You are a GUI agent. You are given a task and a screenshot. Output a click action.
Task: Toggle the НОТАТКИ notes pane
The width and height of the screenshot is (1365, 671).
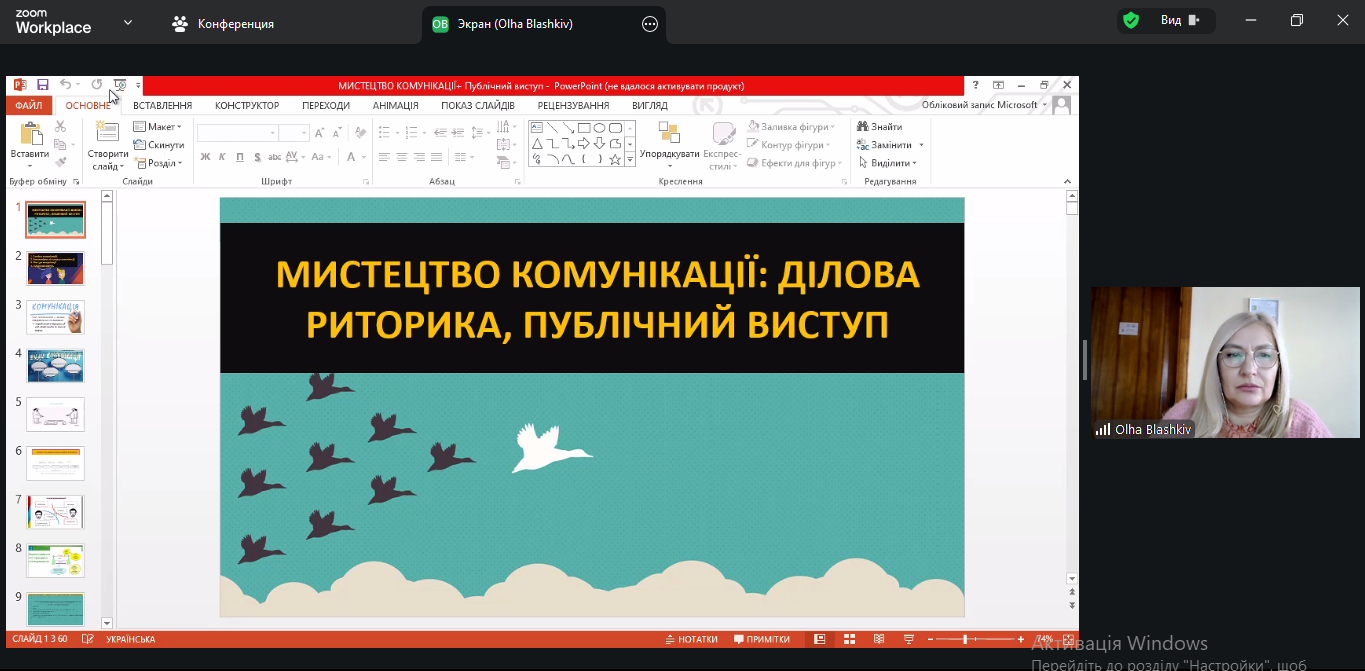[x=691, y=639]
